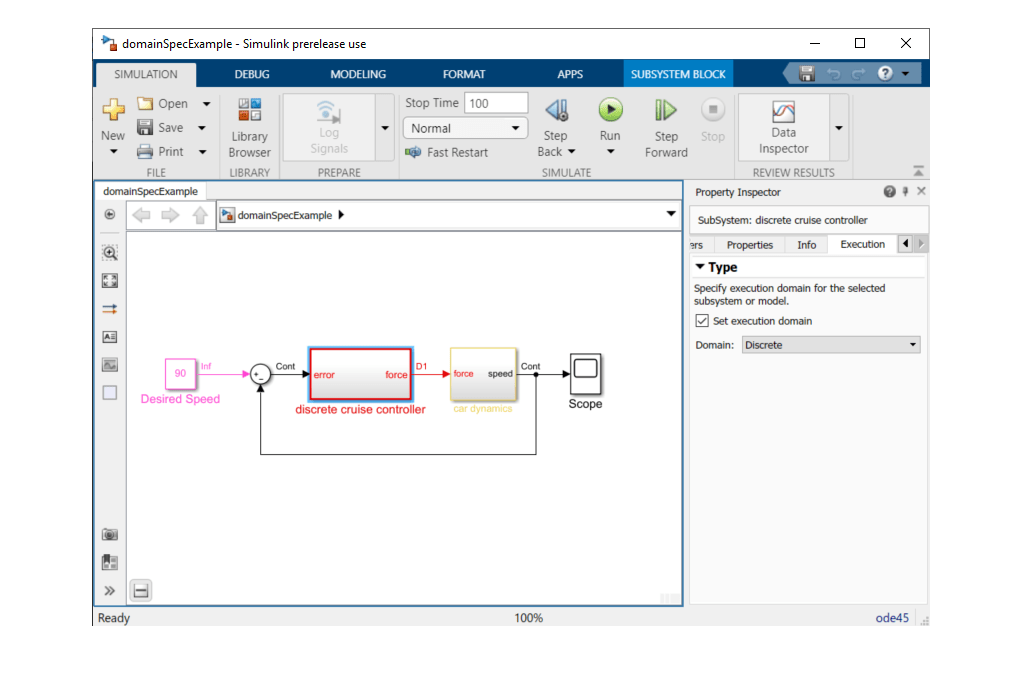Select the Execution tab in Property Inspector

(x=862, y=244)
